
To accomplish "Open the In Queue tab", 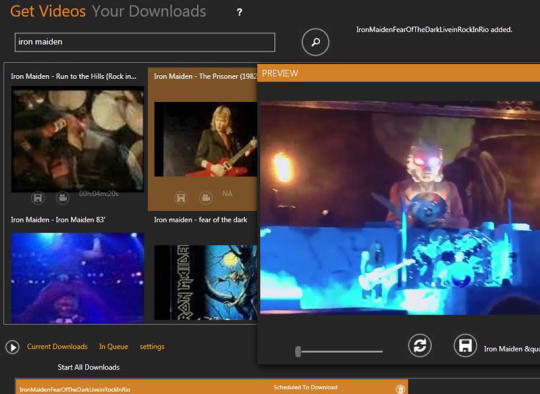I will (113, 346).
